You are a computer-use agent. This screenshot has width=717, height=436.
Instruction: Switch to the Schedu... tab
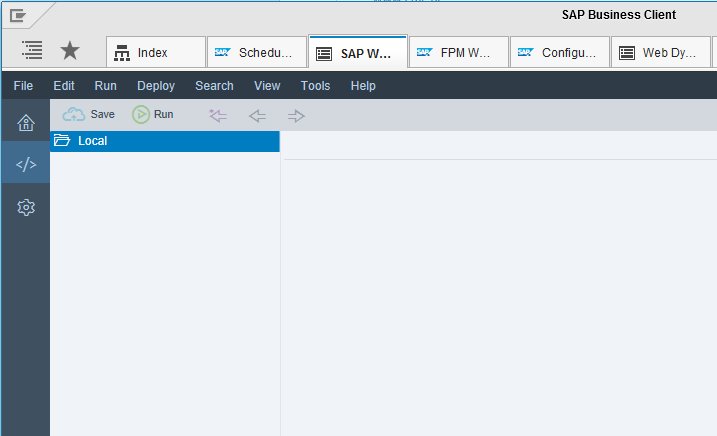(257, 52)
